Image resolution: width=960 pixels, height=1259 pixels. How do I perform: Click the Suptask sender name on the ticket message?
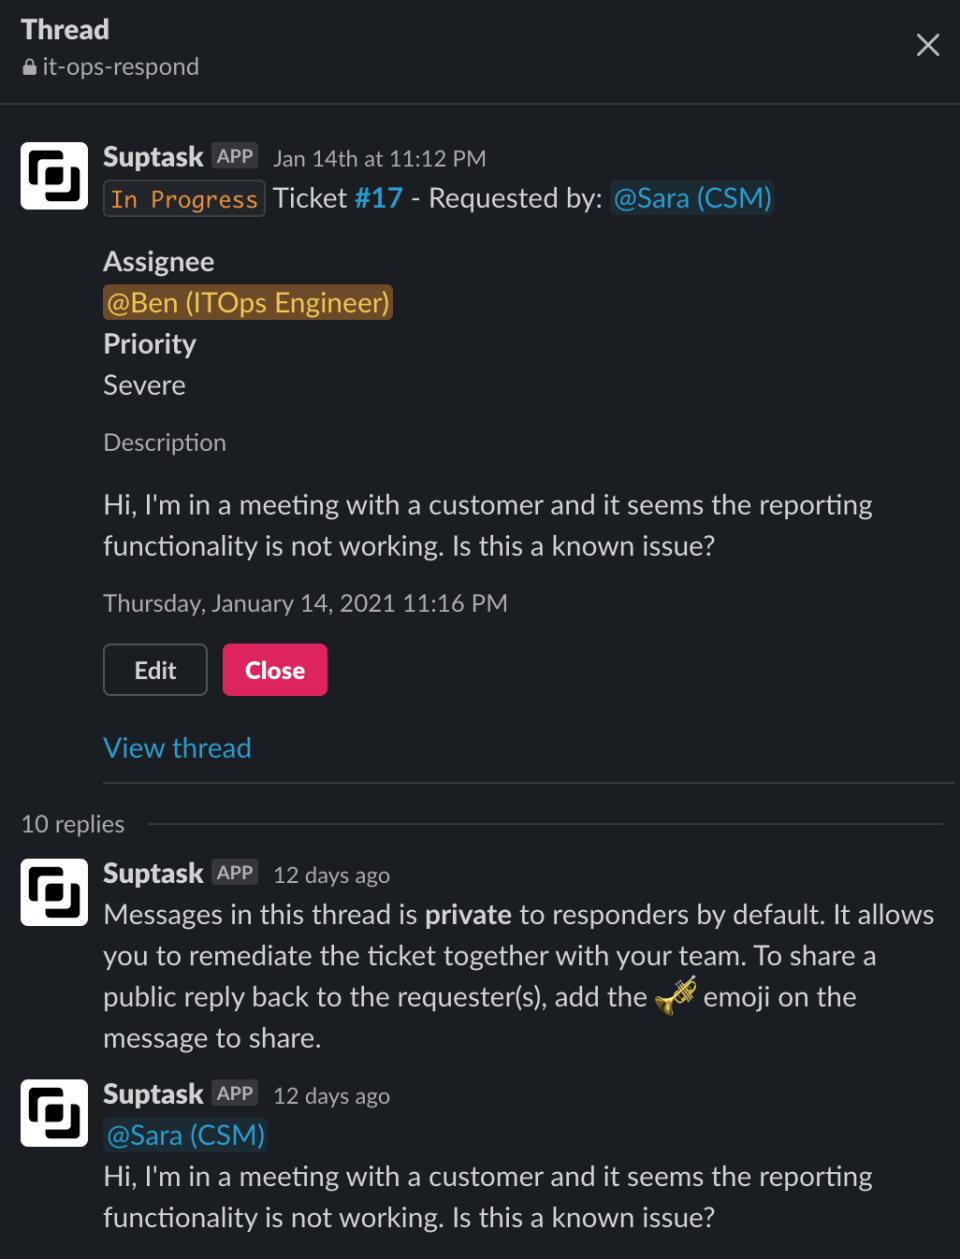click(153, 157)
